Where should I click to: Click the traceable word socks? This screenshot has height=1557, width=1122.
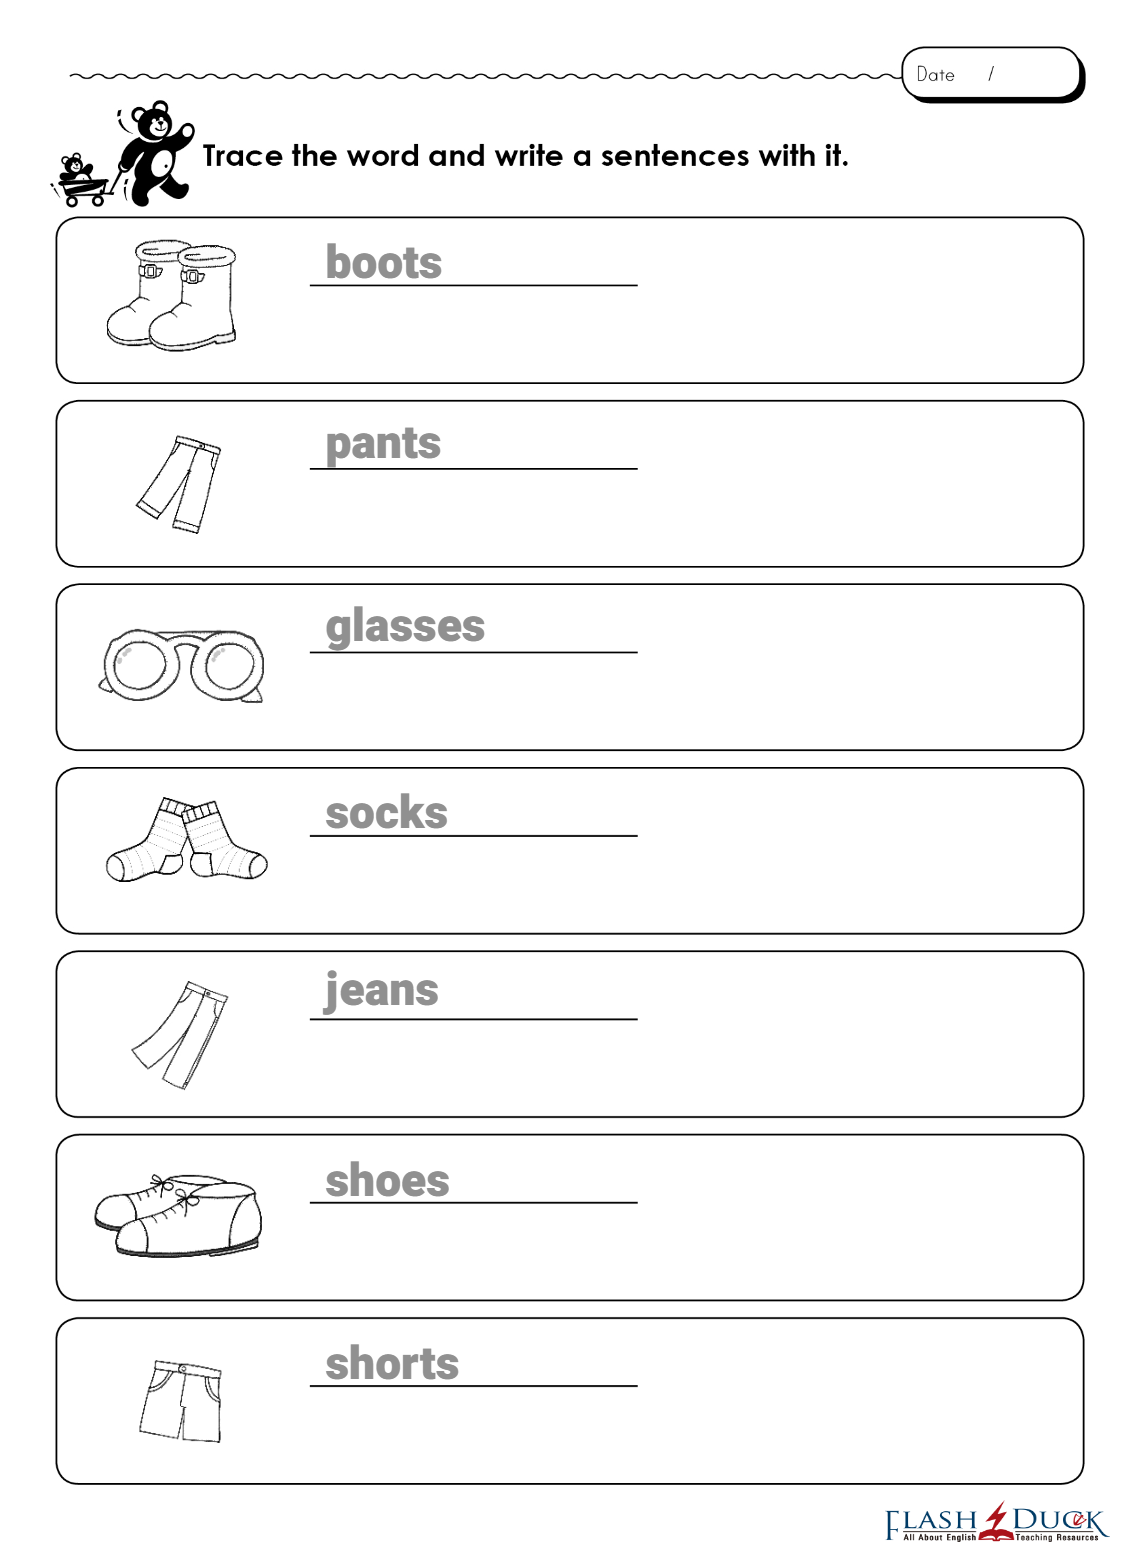[386, 813]
